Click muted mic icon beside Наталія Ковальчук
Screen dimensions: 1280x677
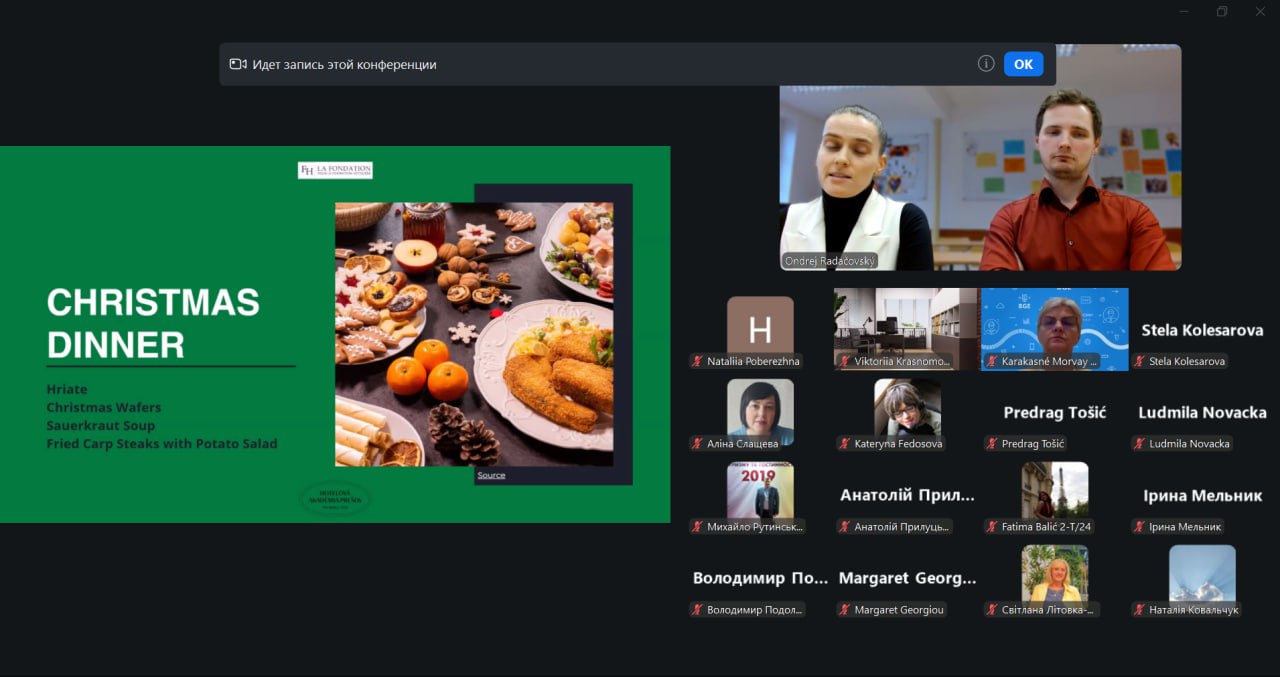(x=1139, y=609)
